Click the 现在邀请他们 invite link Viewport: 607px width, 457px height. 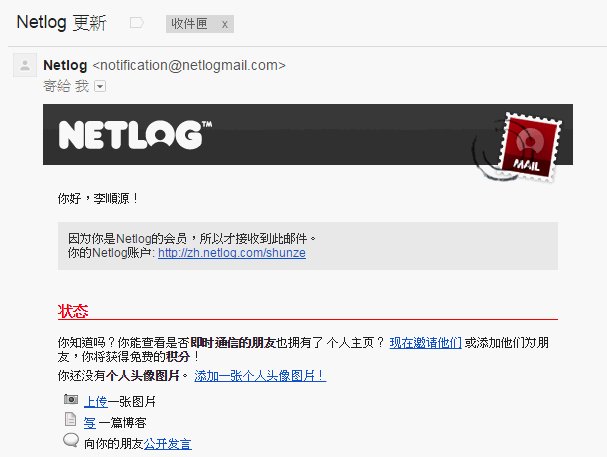tap(425, 343)
